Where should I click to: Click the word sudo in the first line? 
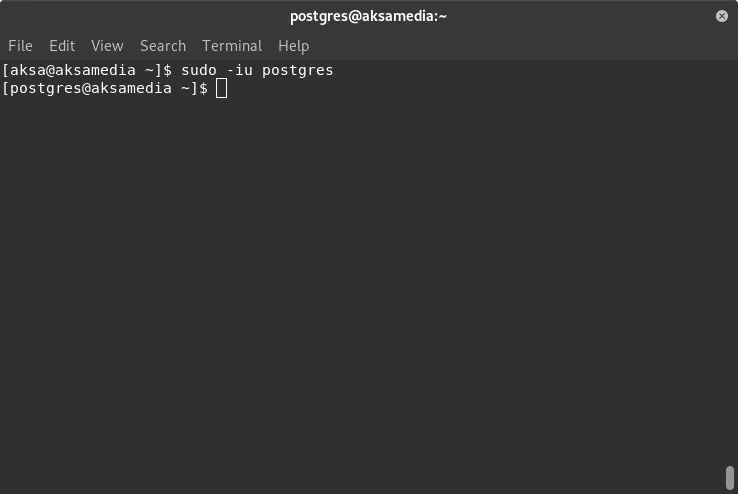pos(199,70)
